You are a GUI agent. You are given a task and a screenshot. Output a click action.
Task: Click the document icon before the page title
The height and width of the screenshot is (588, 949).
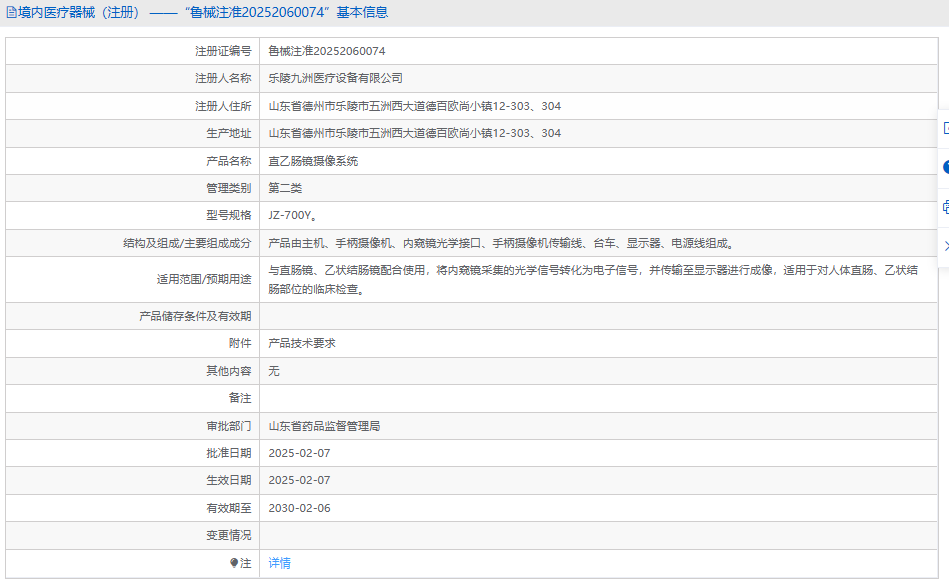point(11,12)
